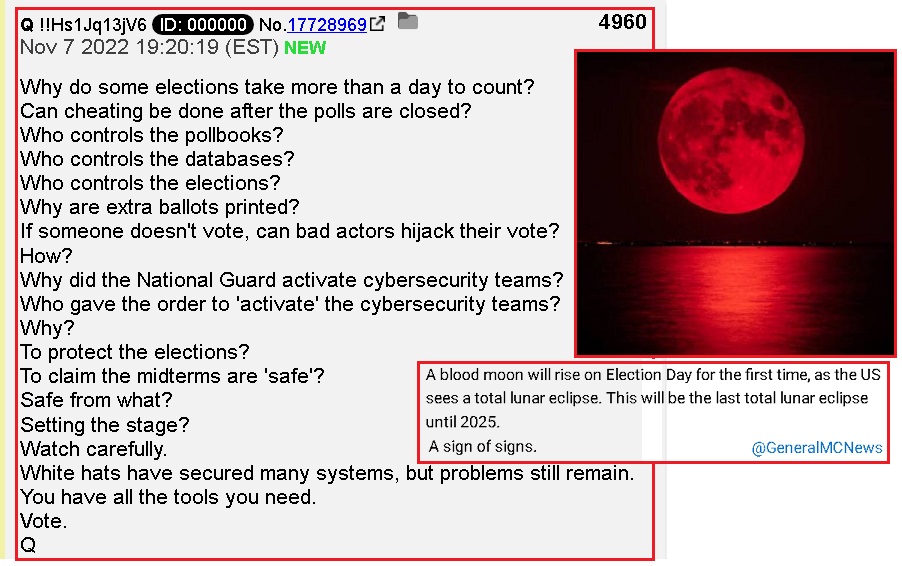Click the line 'Who controls the pollbooks?'
The height and width of the screenshot is (566, 902).
pyautogui.click(x=152, y=135)
